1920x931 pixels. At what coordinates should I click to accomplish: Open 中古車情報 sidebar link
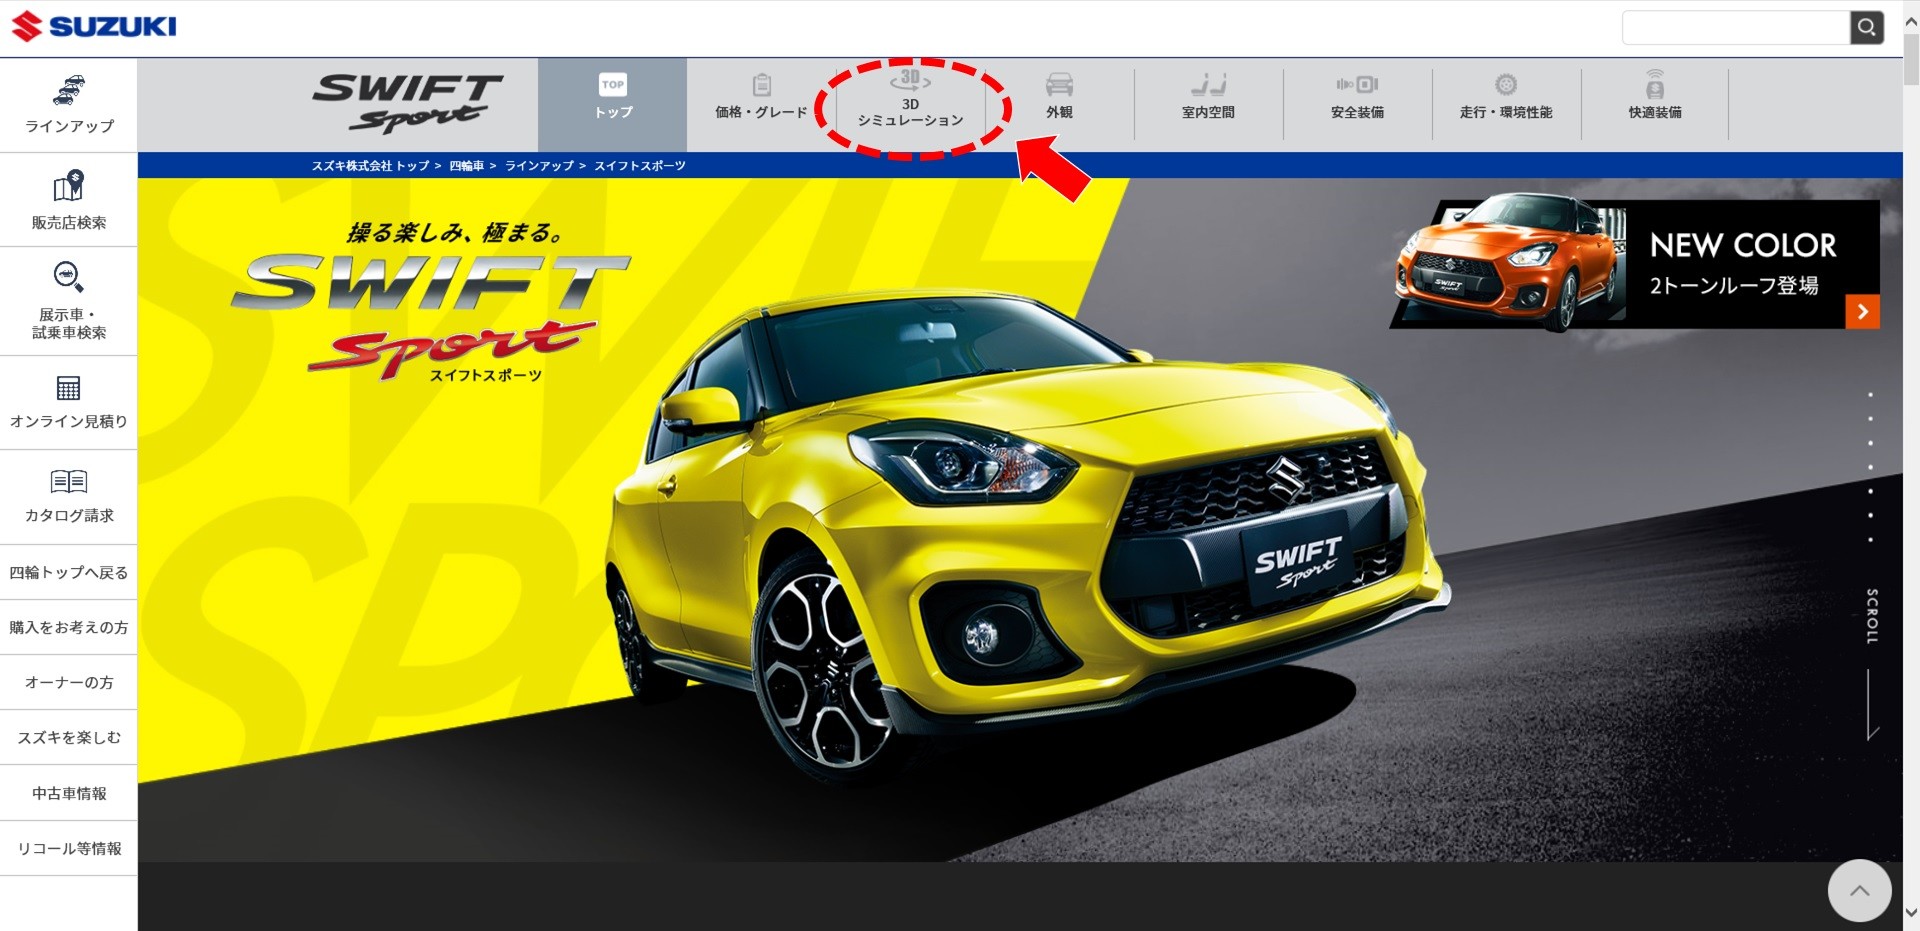(69, 793)
